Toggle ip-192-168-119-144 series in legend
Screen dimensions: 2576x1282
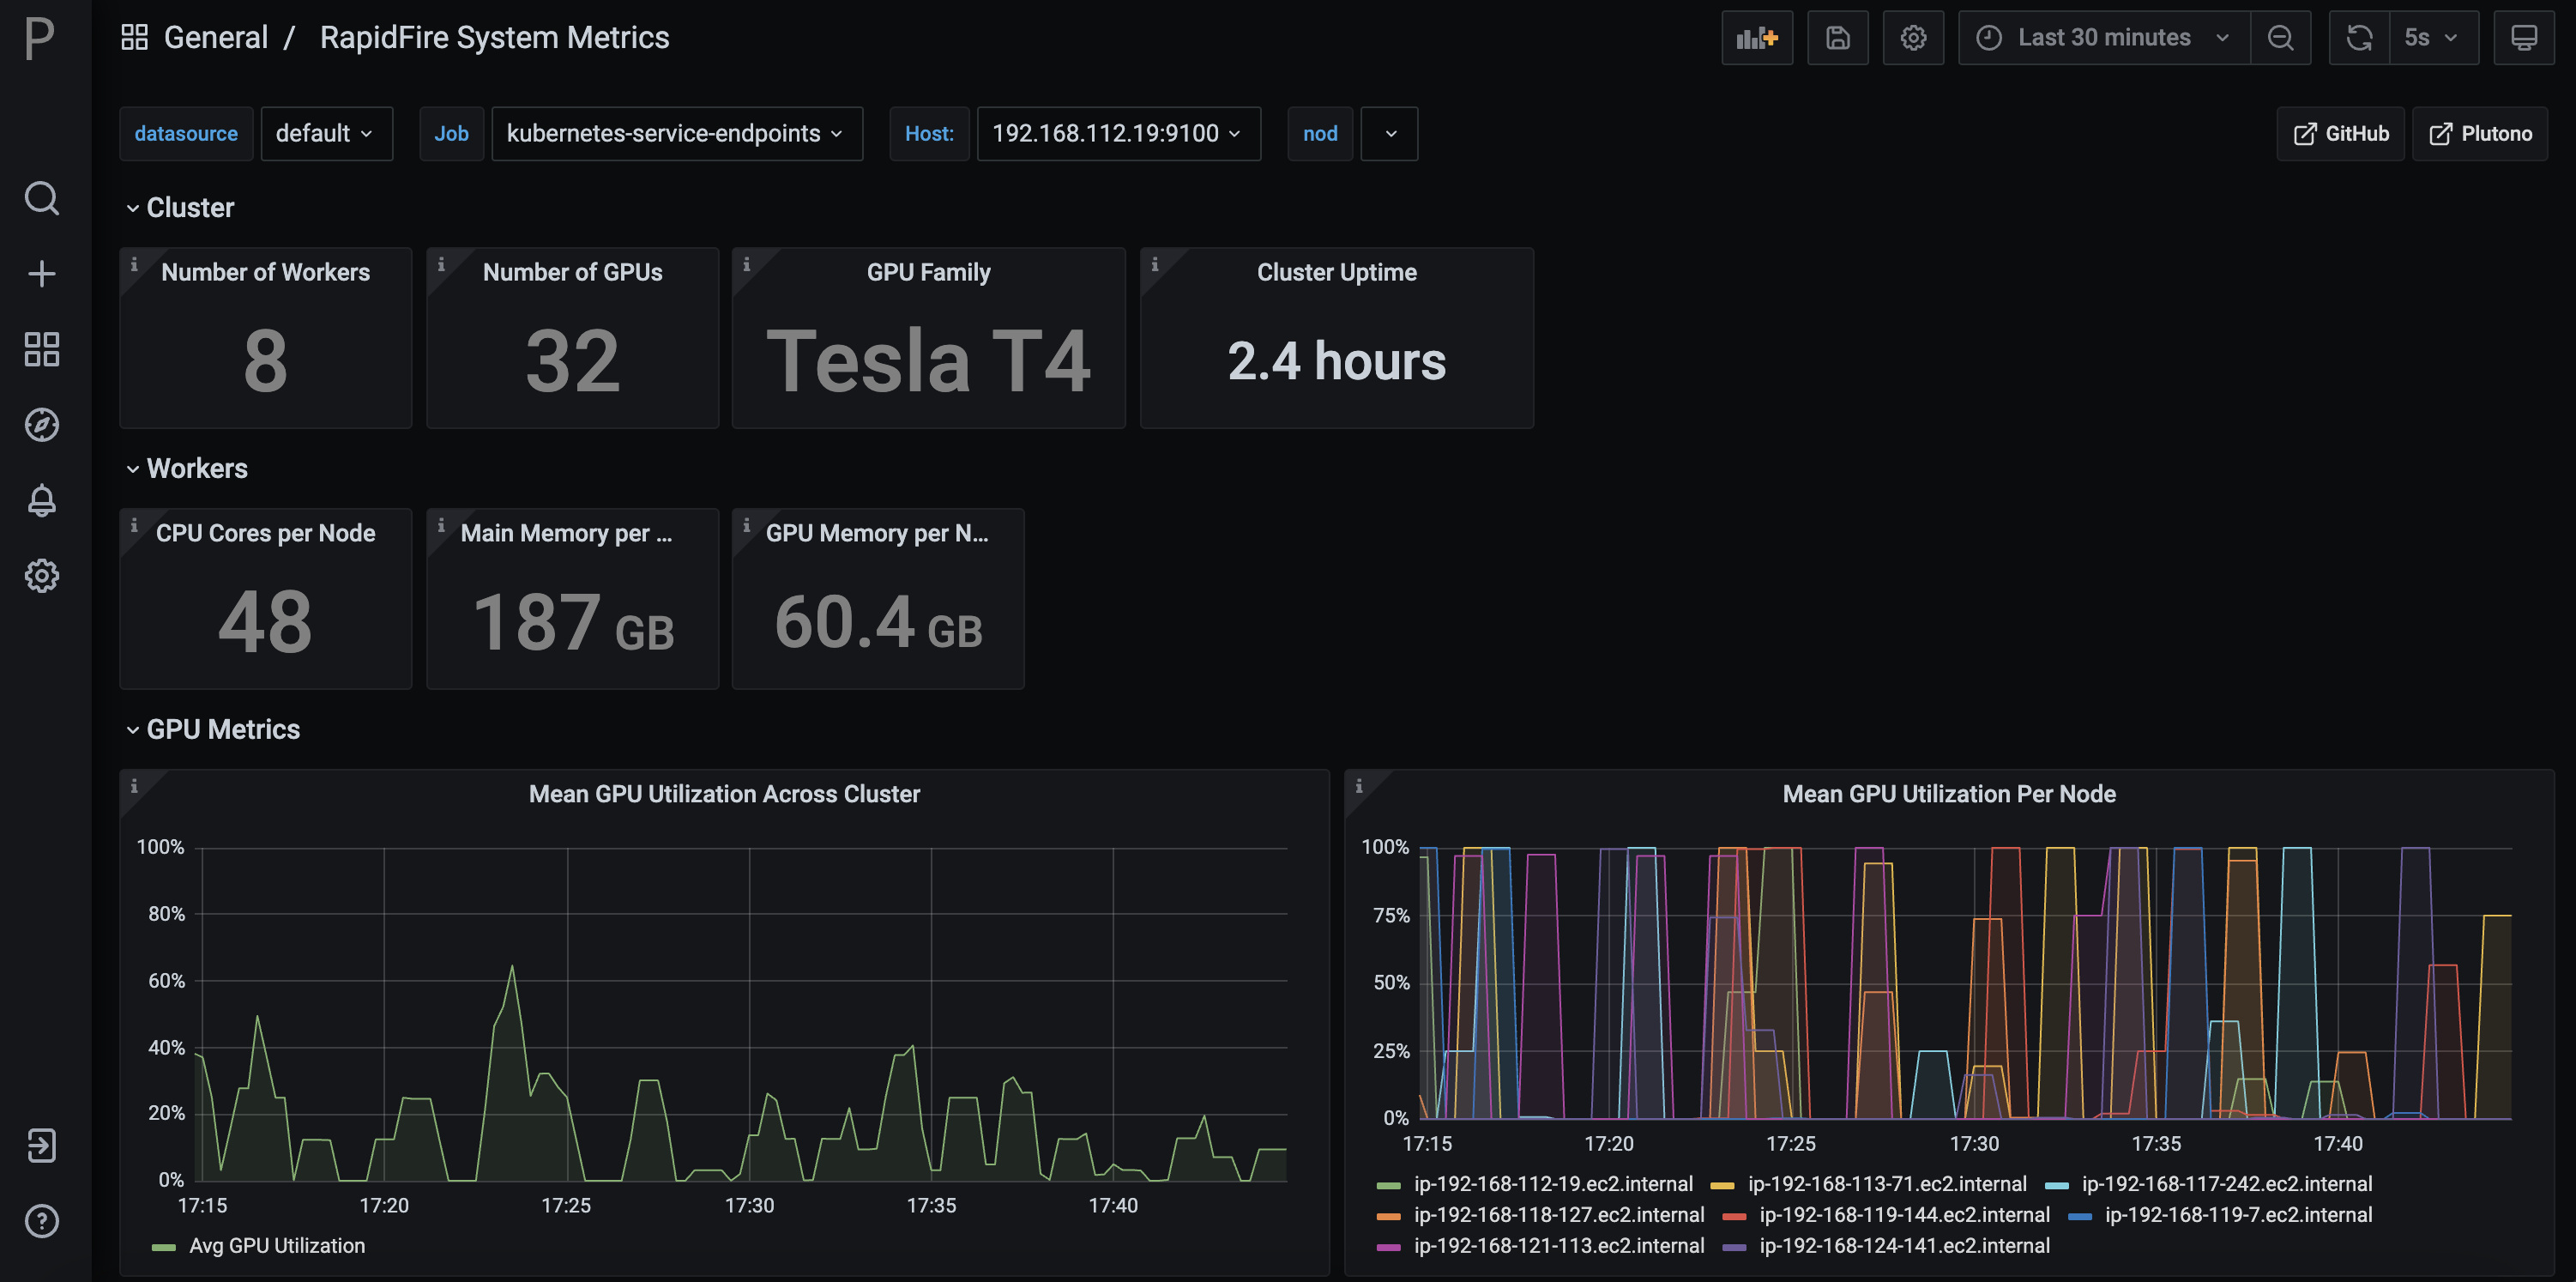[x=1904, y=1215]
